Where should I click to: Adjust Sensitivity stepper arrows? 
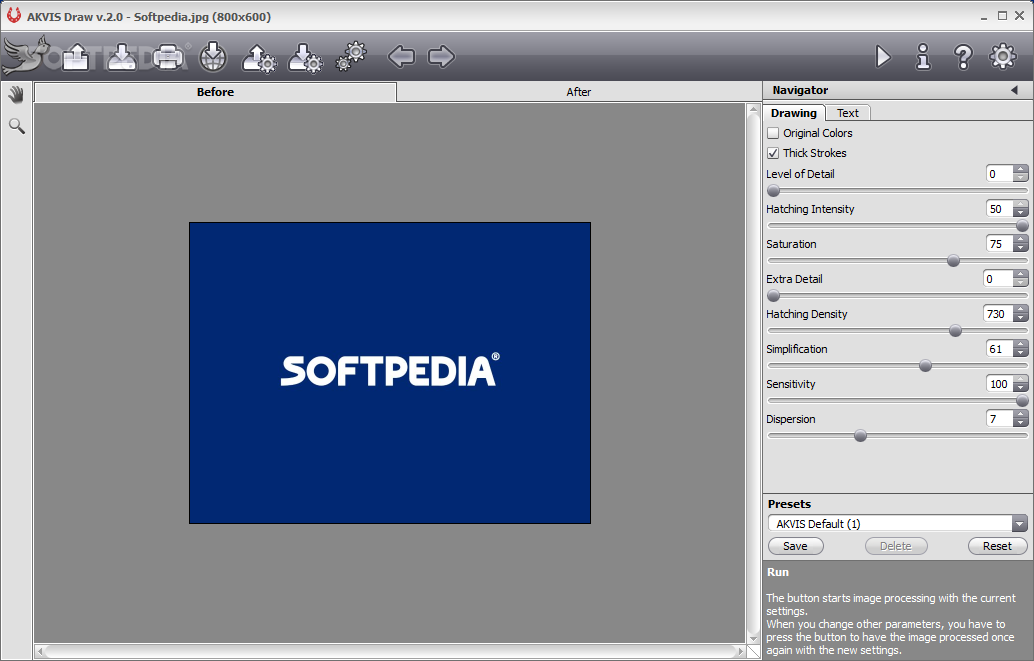tap(1021, 384)
